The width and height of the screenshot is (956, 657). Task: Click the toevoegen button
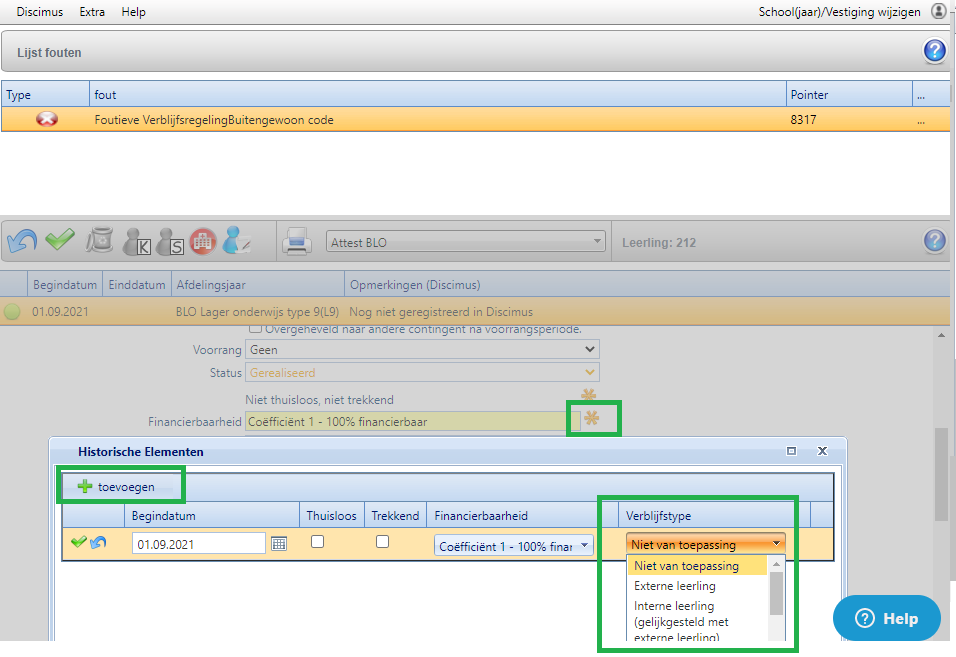[120, 487]
